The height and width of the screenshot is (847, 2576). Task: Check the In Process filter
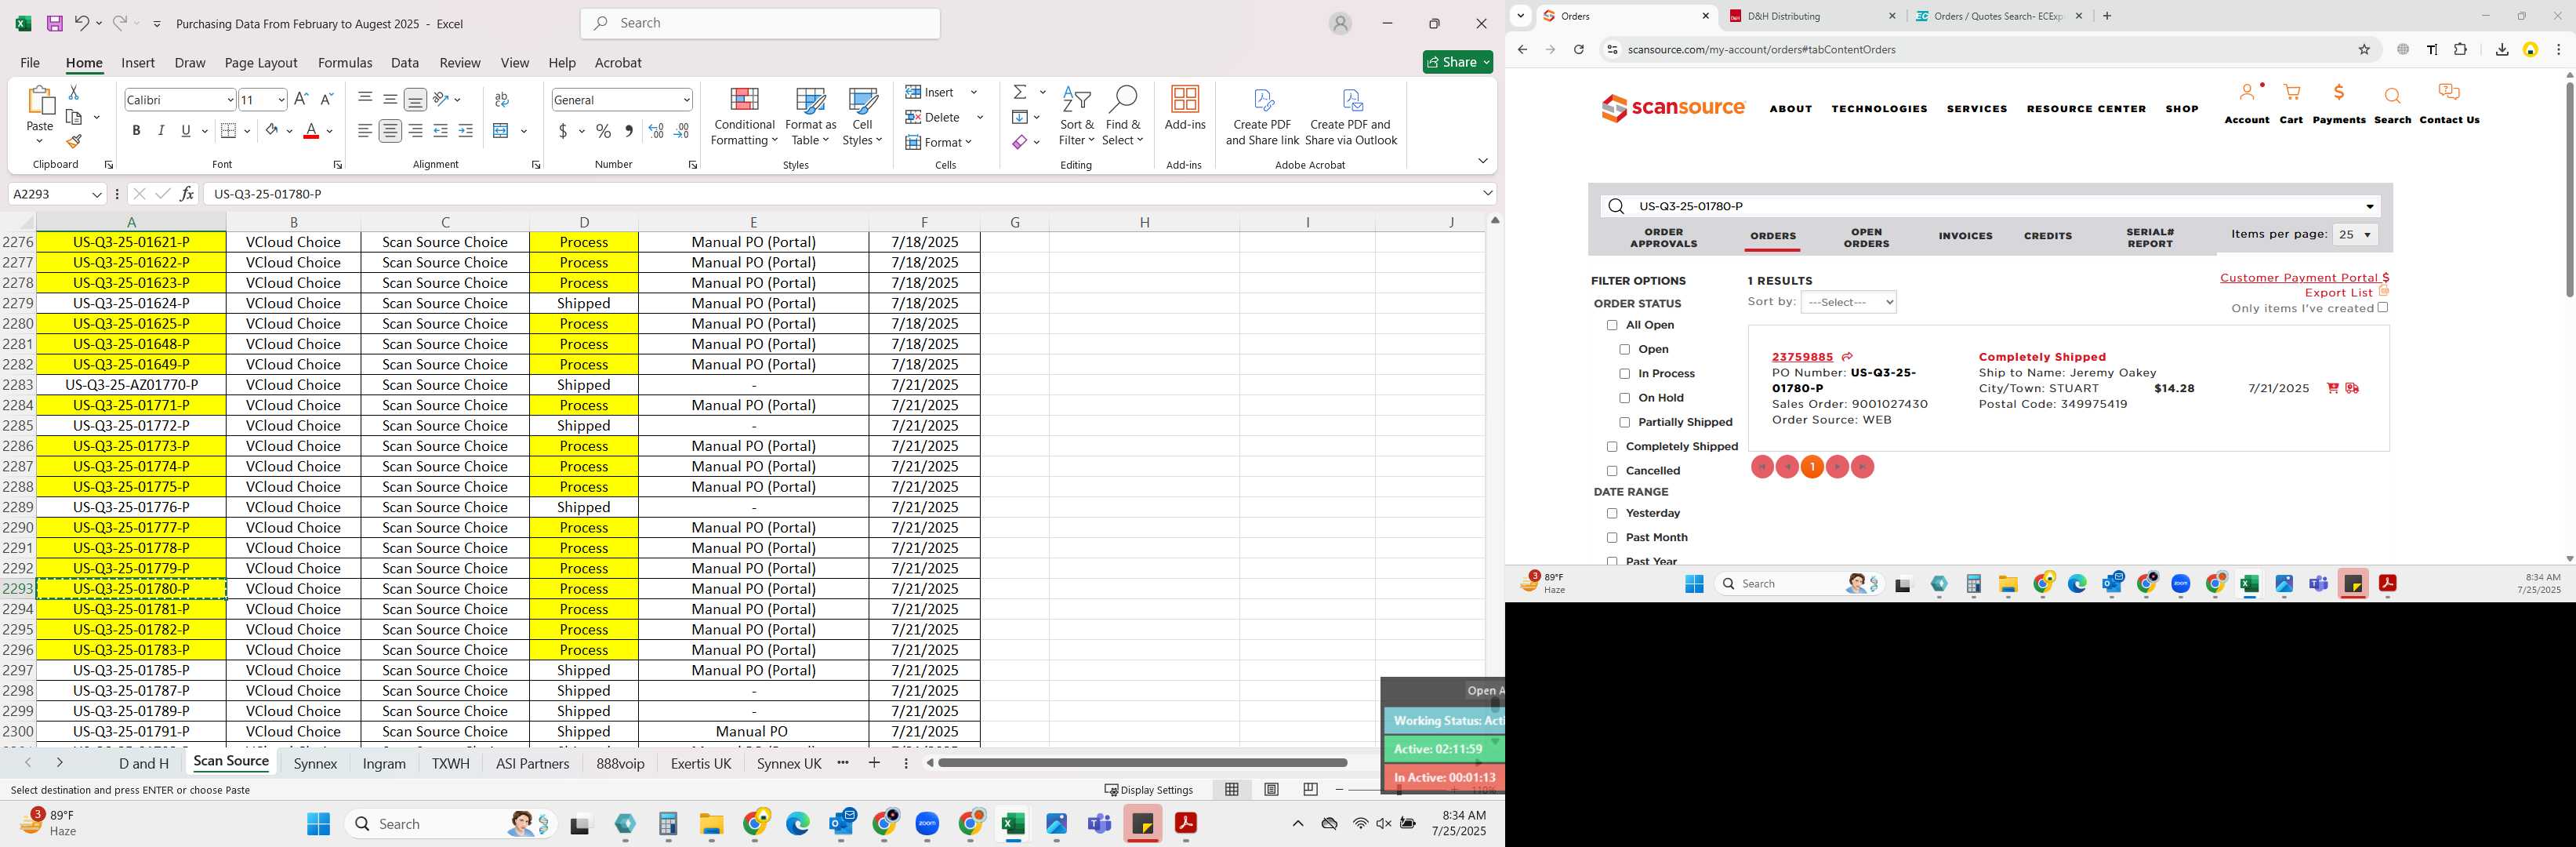pyautogui.click(x=1624, y=374)
